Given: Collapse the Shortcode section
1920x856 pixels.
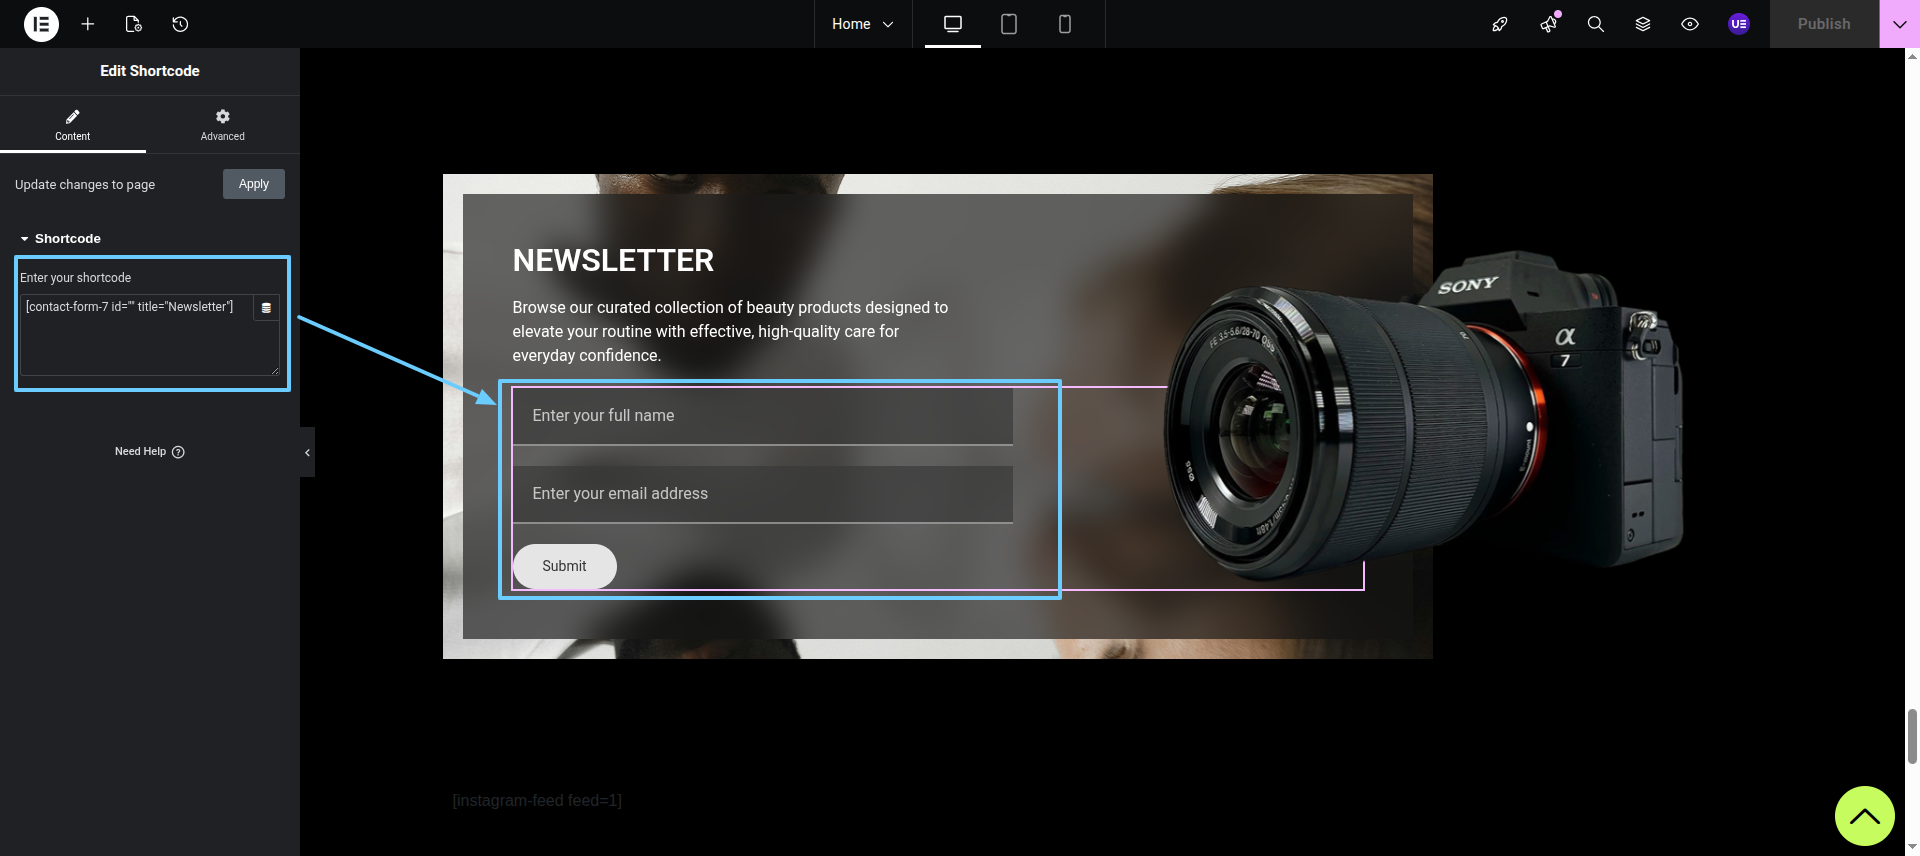Looking at the screenshot, I should [x=60, y=239].
